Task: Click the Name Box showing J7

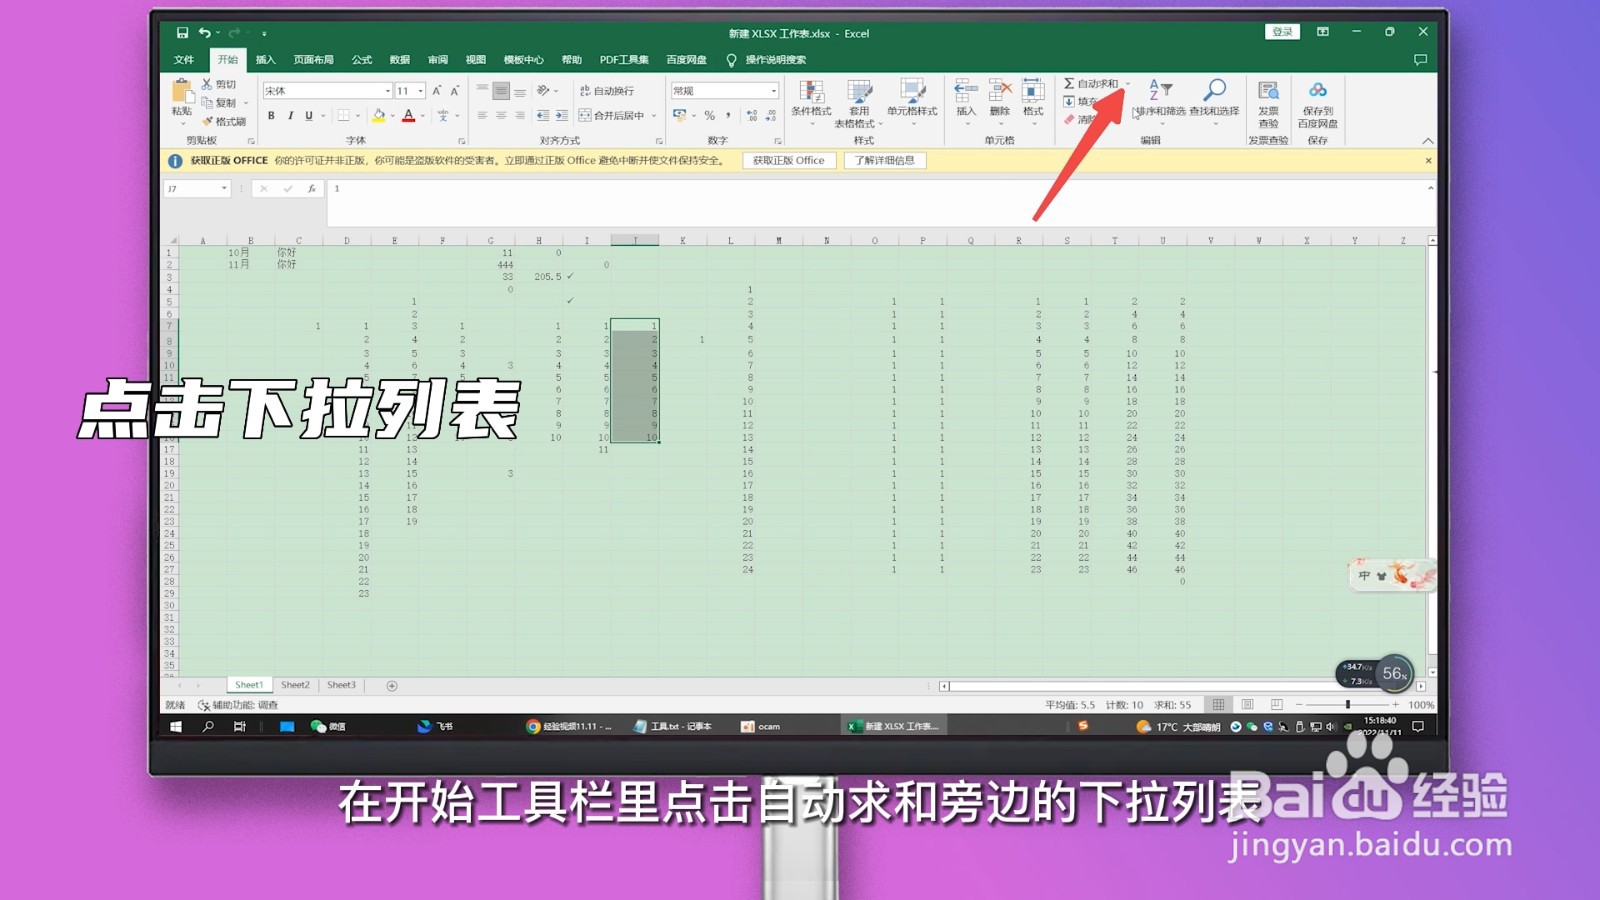Action: [x=195, y=187]
